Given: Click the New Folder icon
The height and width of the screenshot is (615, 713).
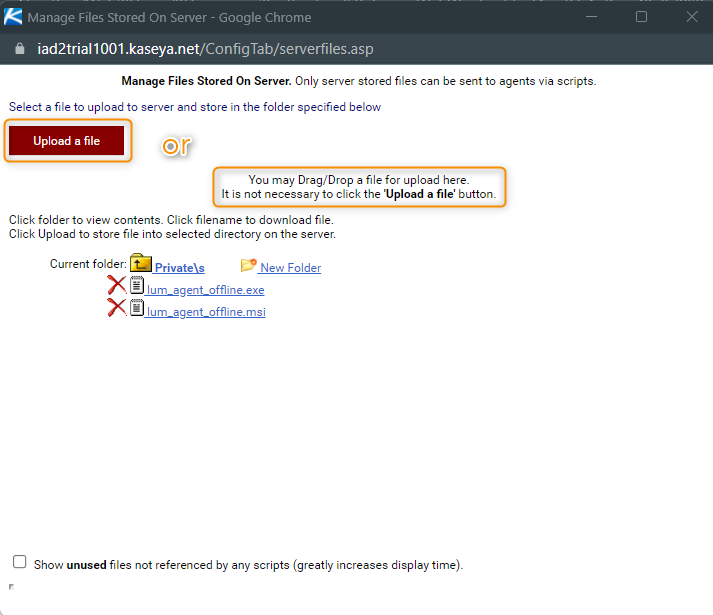Looking at the screenshot, I should pos(248,266).
